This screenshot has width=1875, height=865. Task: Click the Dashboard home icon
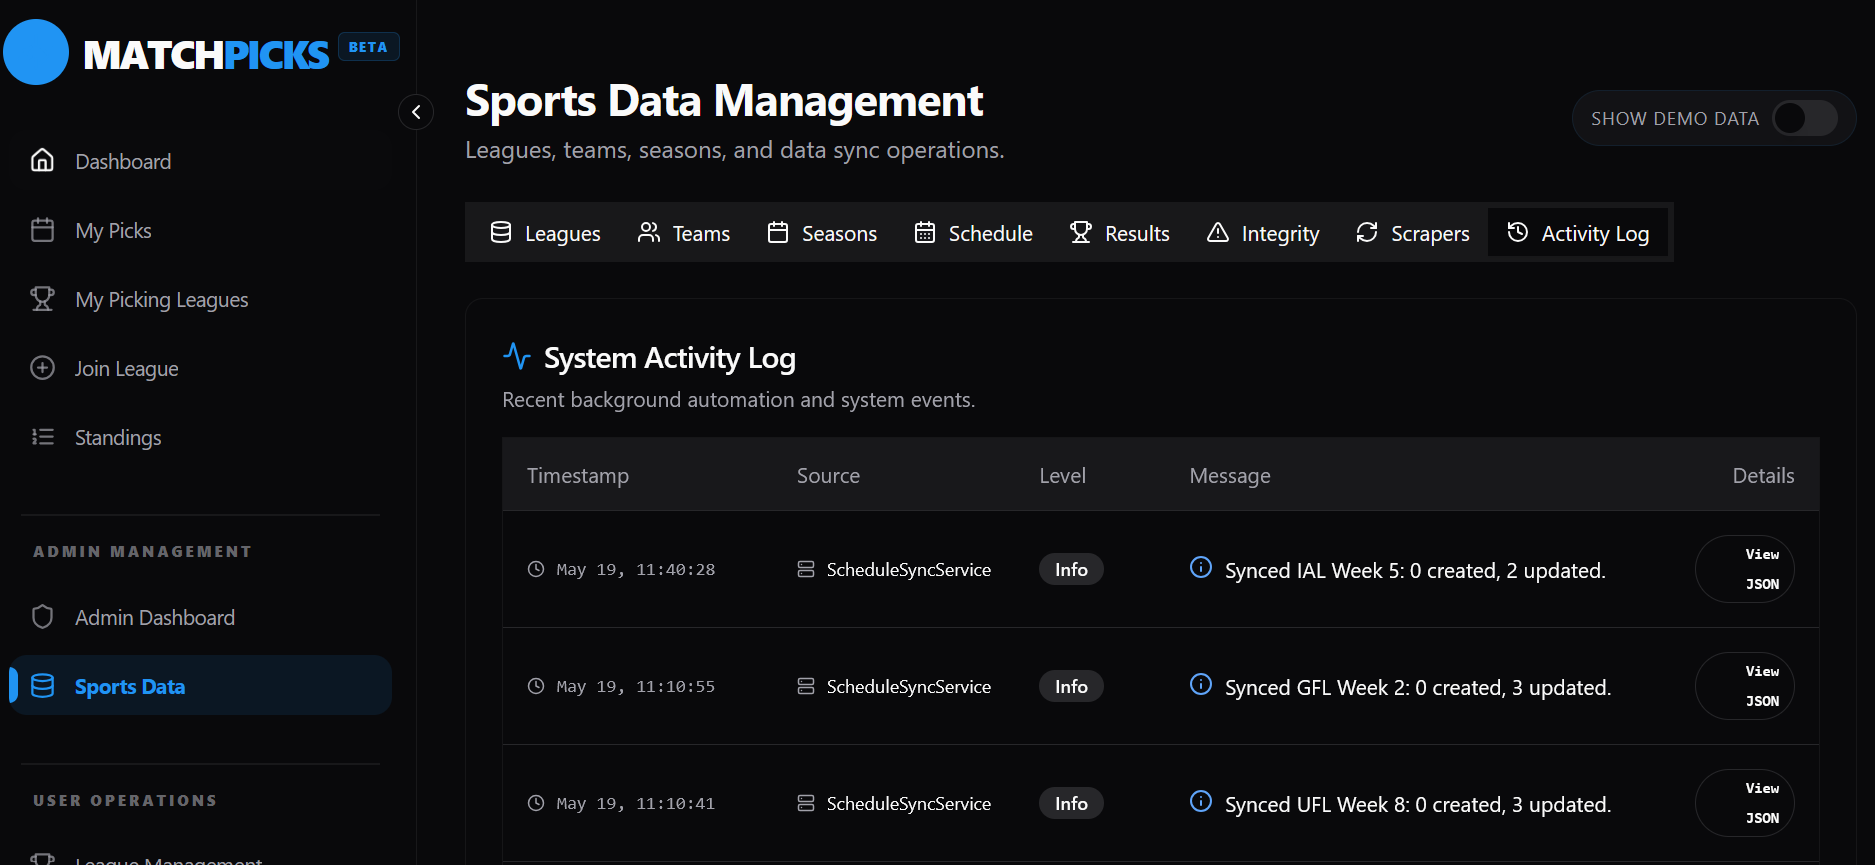point(42,160)
